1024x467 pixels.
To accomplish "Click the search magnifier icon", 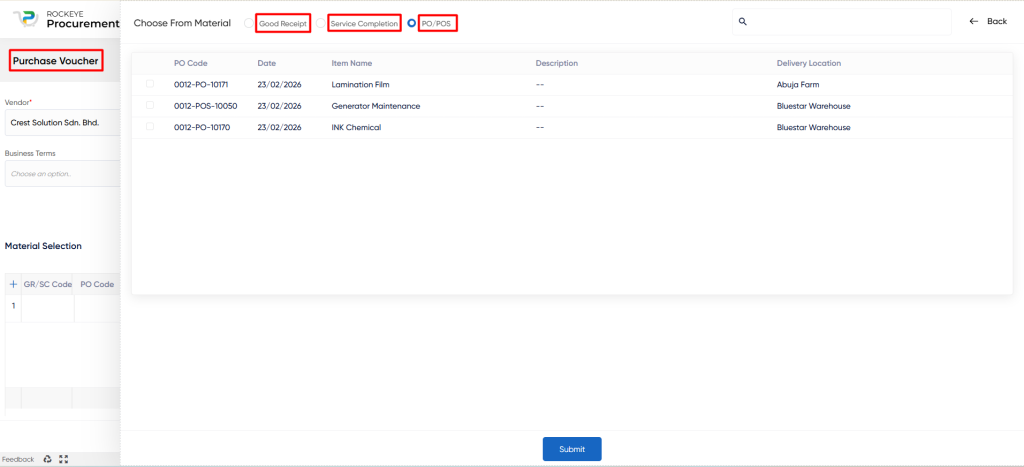I will 742,21.
